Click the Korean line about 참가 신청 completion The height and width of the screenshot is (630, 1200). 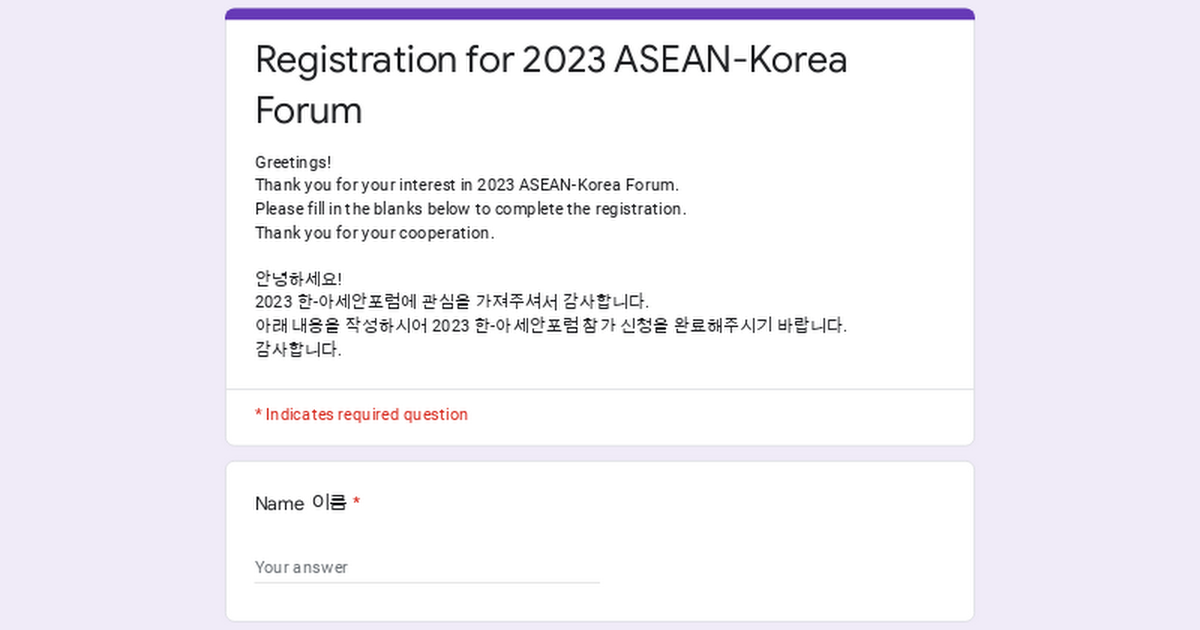pos(551,326)
